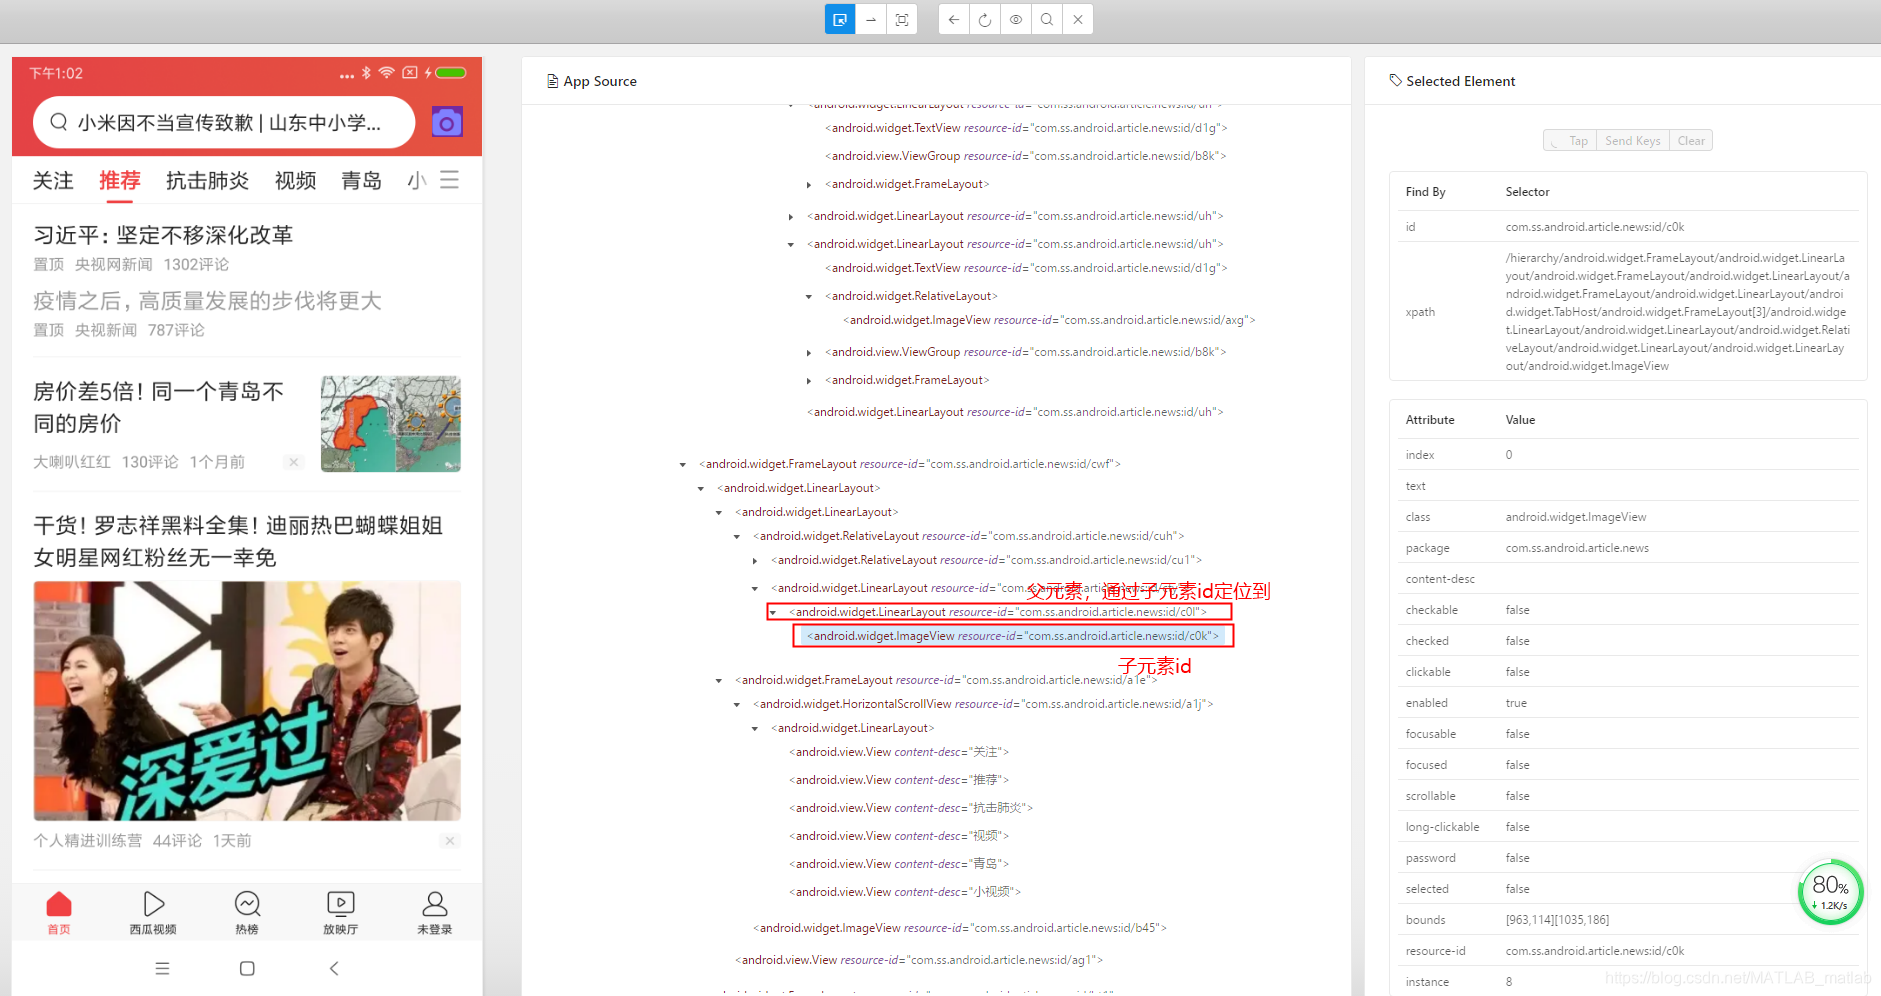
Task: Click the xpath selector value
Action: [1678, 312]
